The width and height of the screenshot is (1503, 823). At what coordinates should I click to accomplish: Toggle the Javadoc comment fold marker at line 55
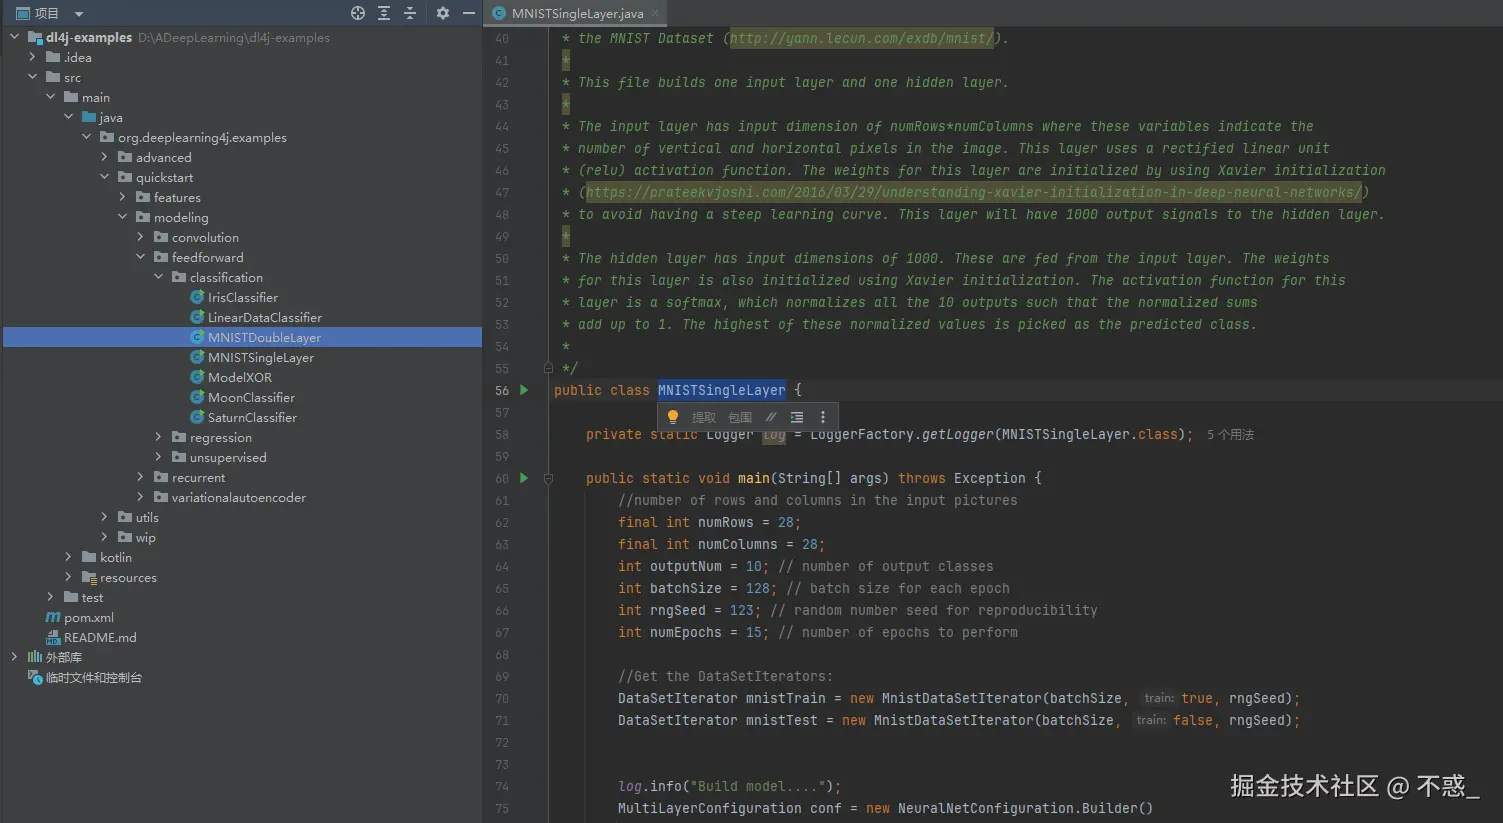click(x=548, y=368)
